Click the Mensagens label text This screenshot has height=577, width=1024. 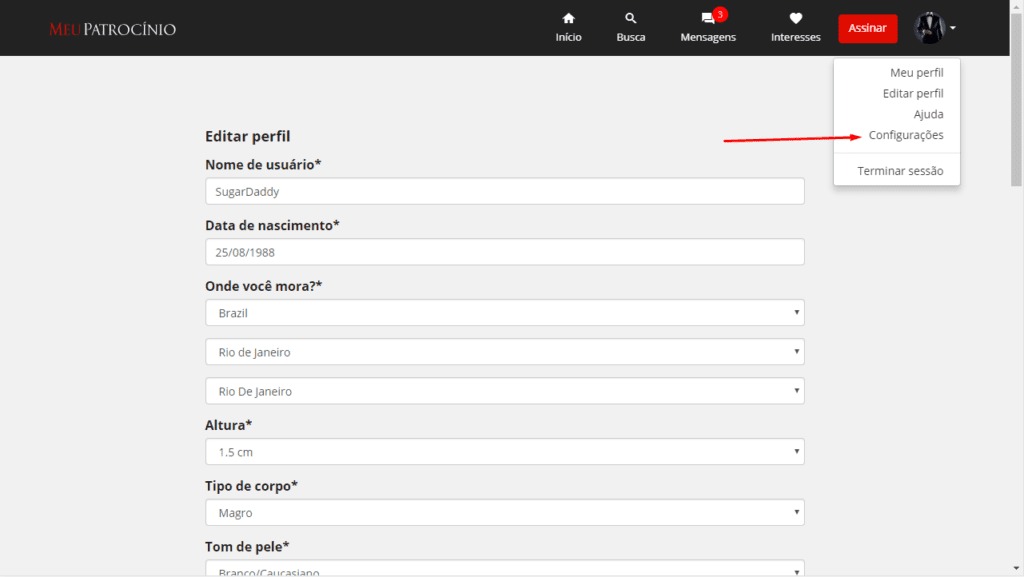click(x=708, y=37)
